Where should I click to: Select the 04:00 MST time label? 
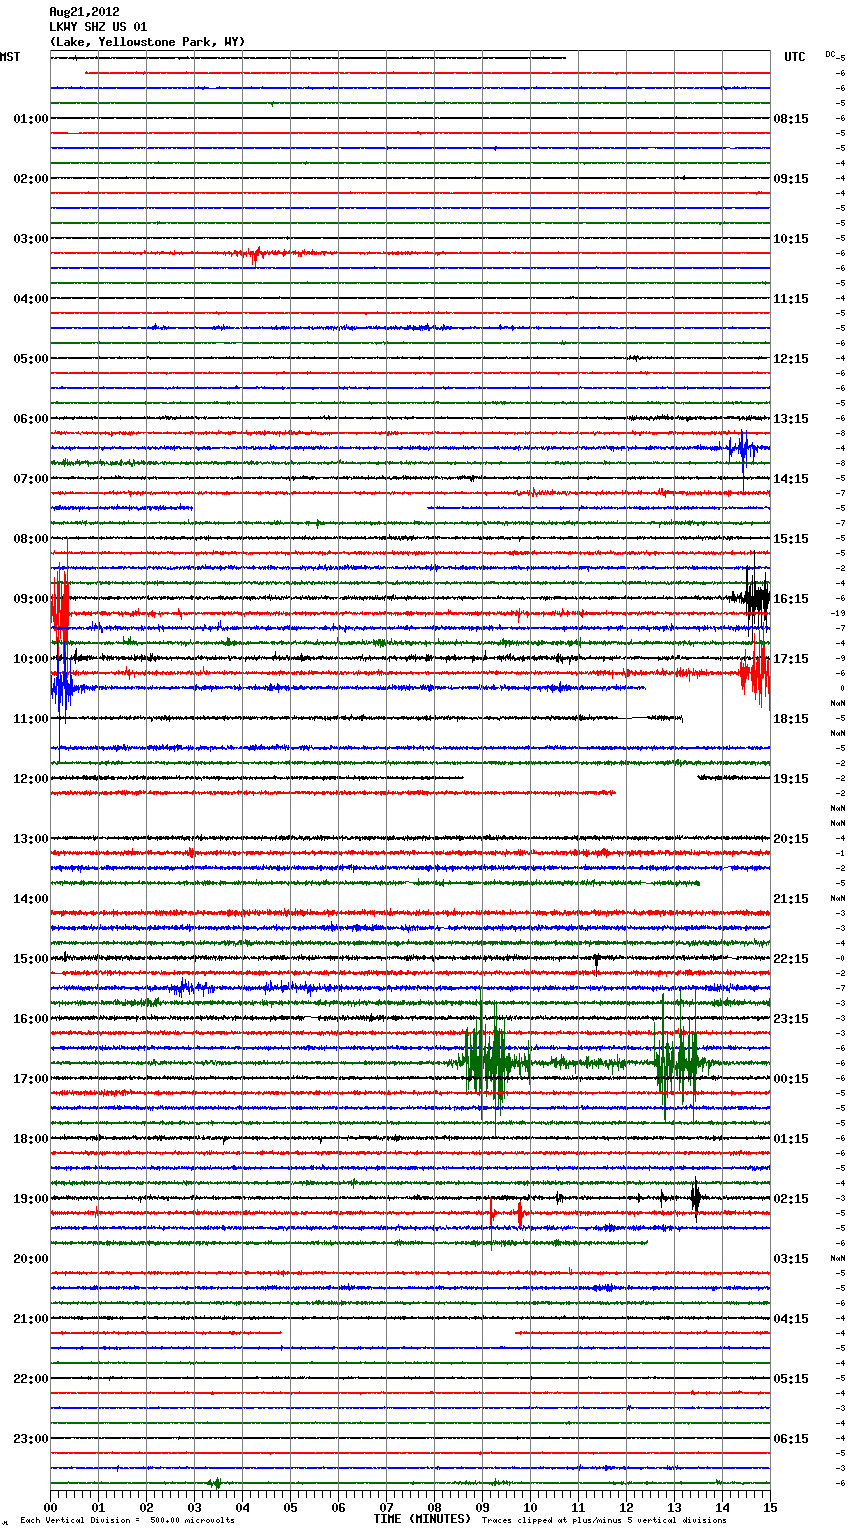click(30, 299)
